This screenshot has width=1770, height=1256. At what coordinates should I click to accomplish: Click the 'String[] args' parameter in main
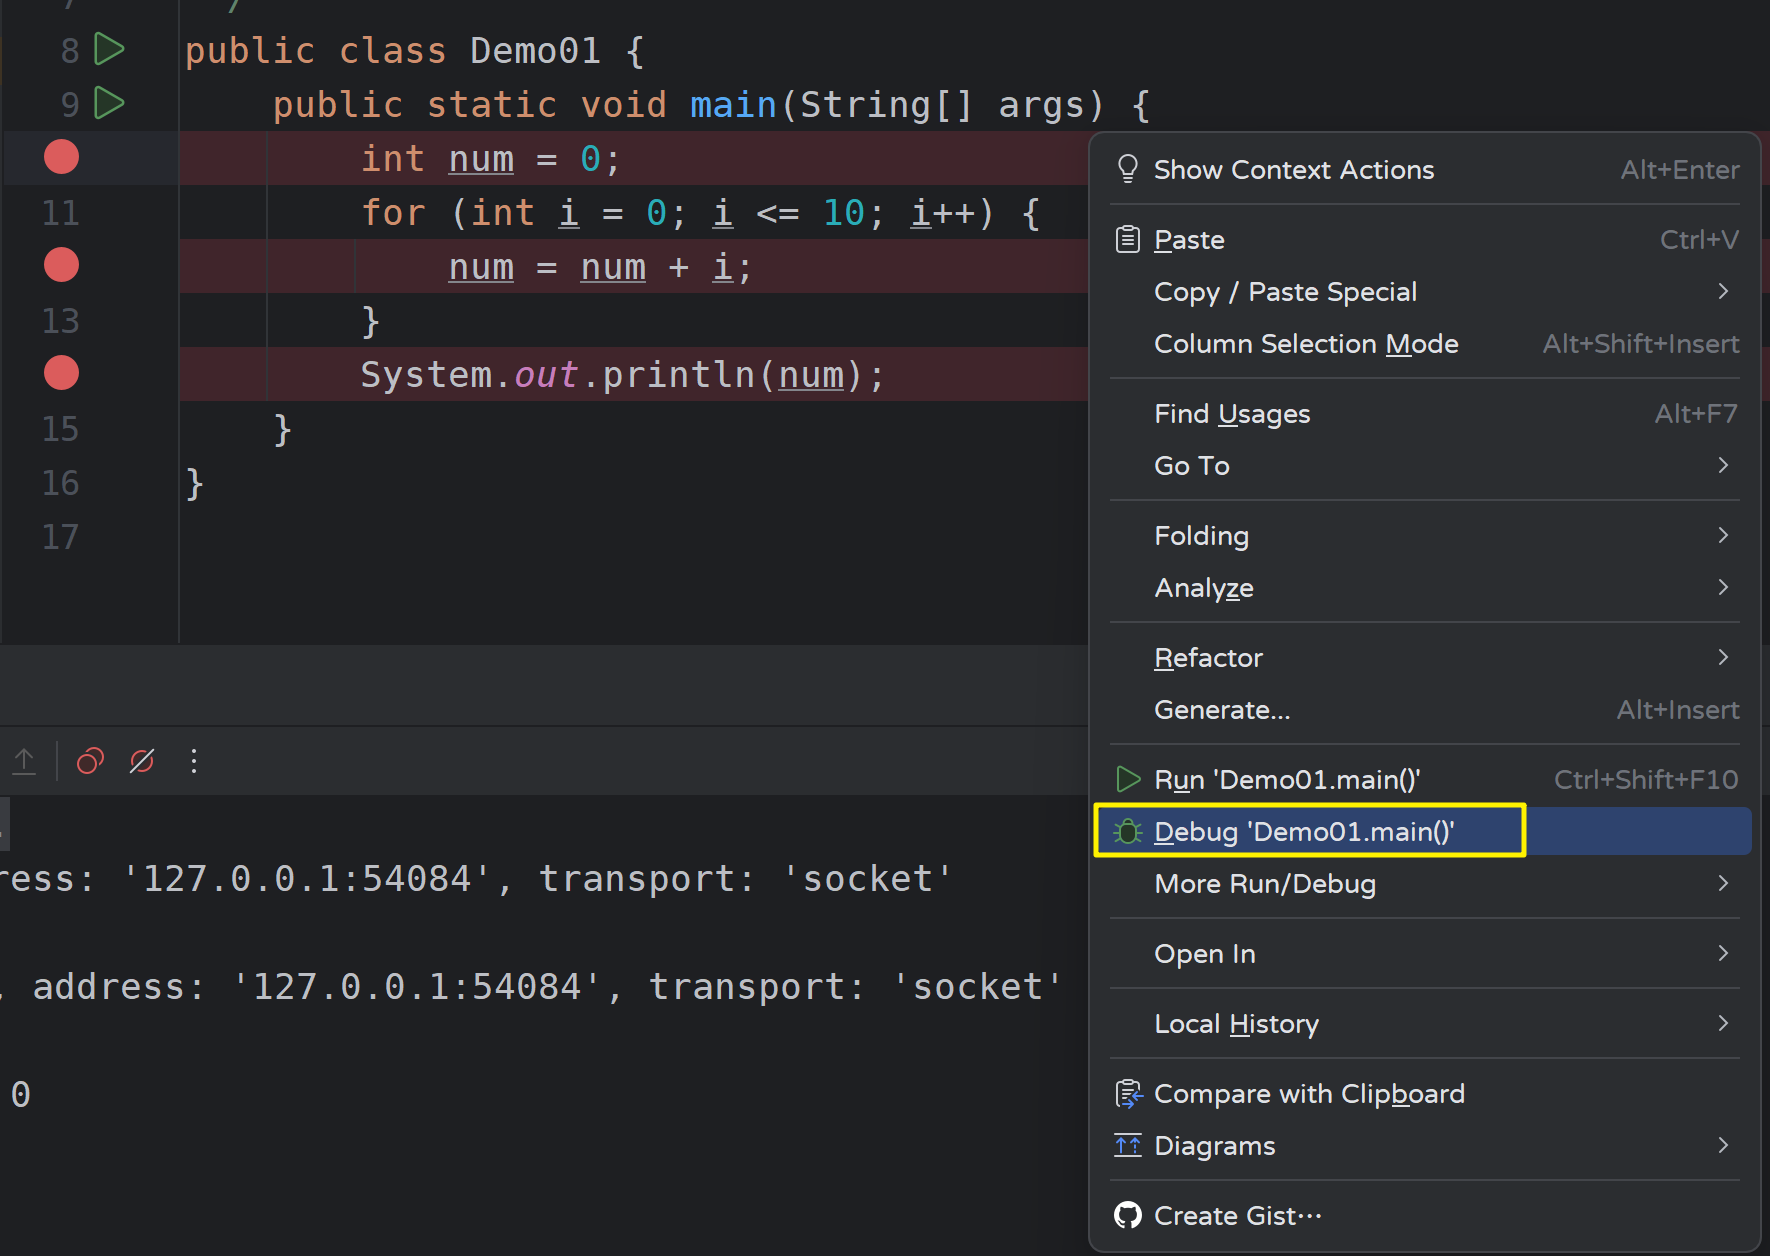942,105
